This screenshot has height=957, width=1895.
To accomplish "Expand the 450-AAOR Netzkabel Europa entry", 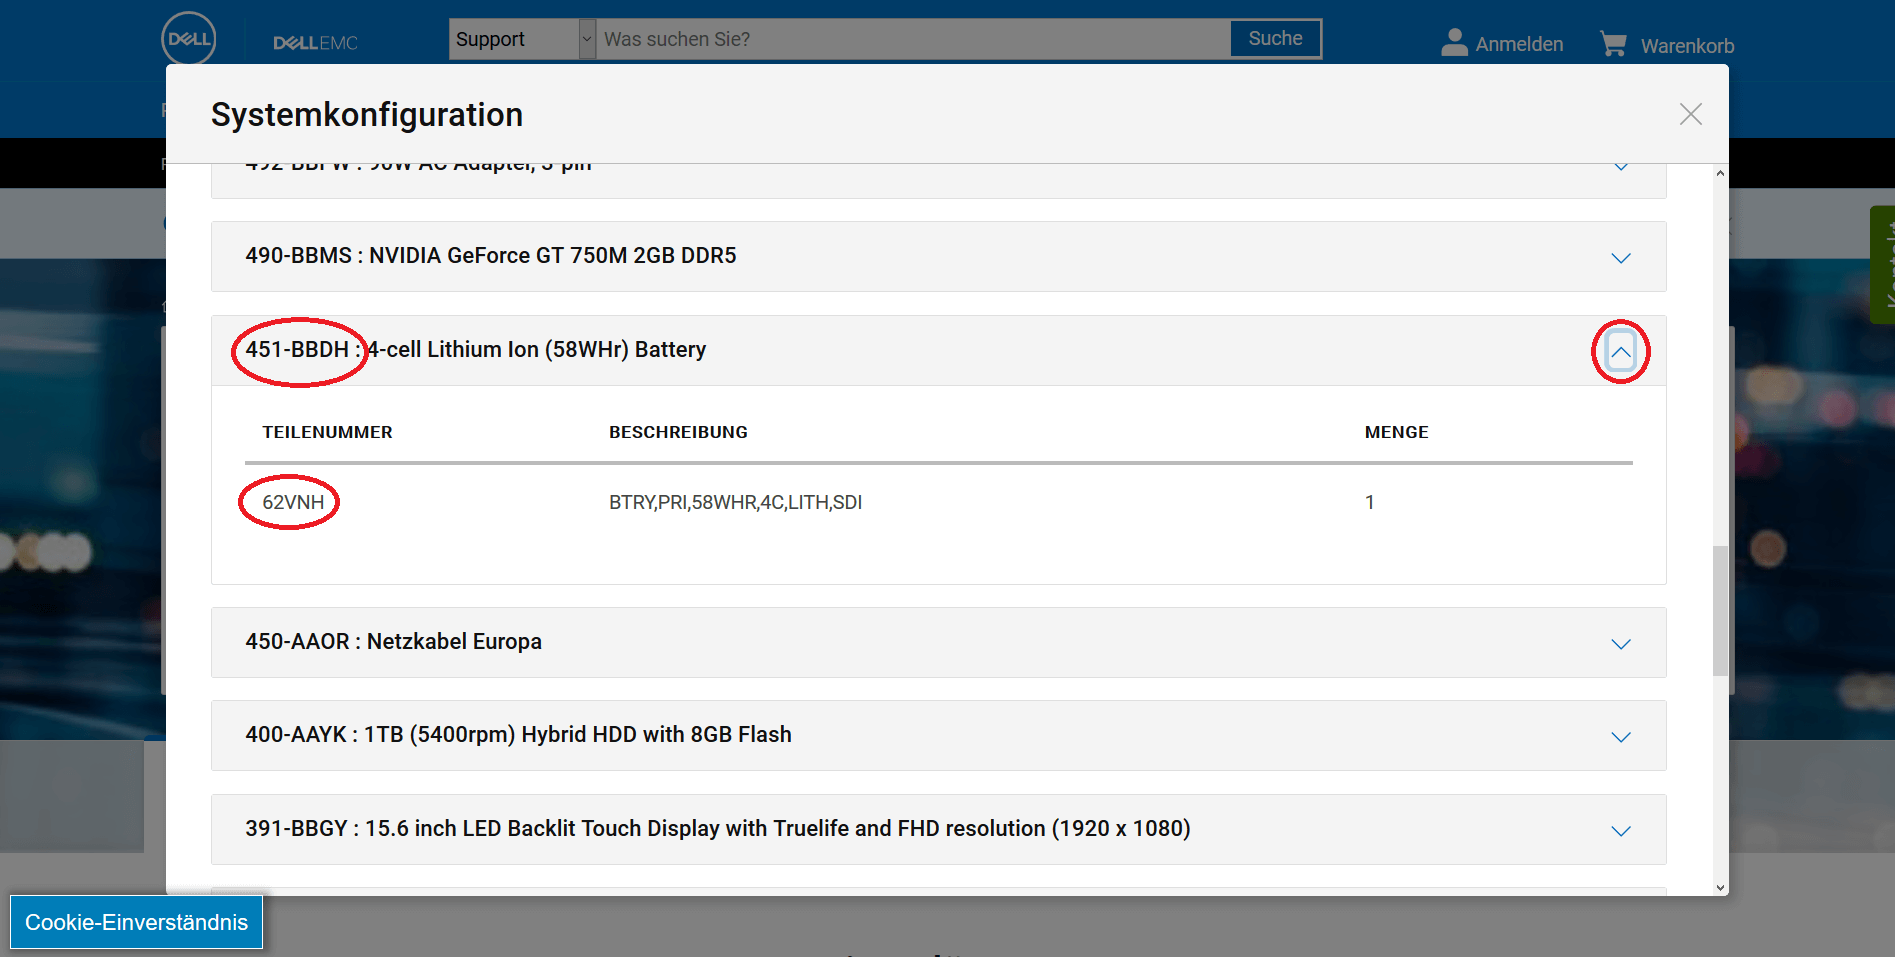I will (x=1620, y=643).
